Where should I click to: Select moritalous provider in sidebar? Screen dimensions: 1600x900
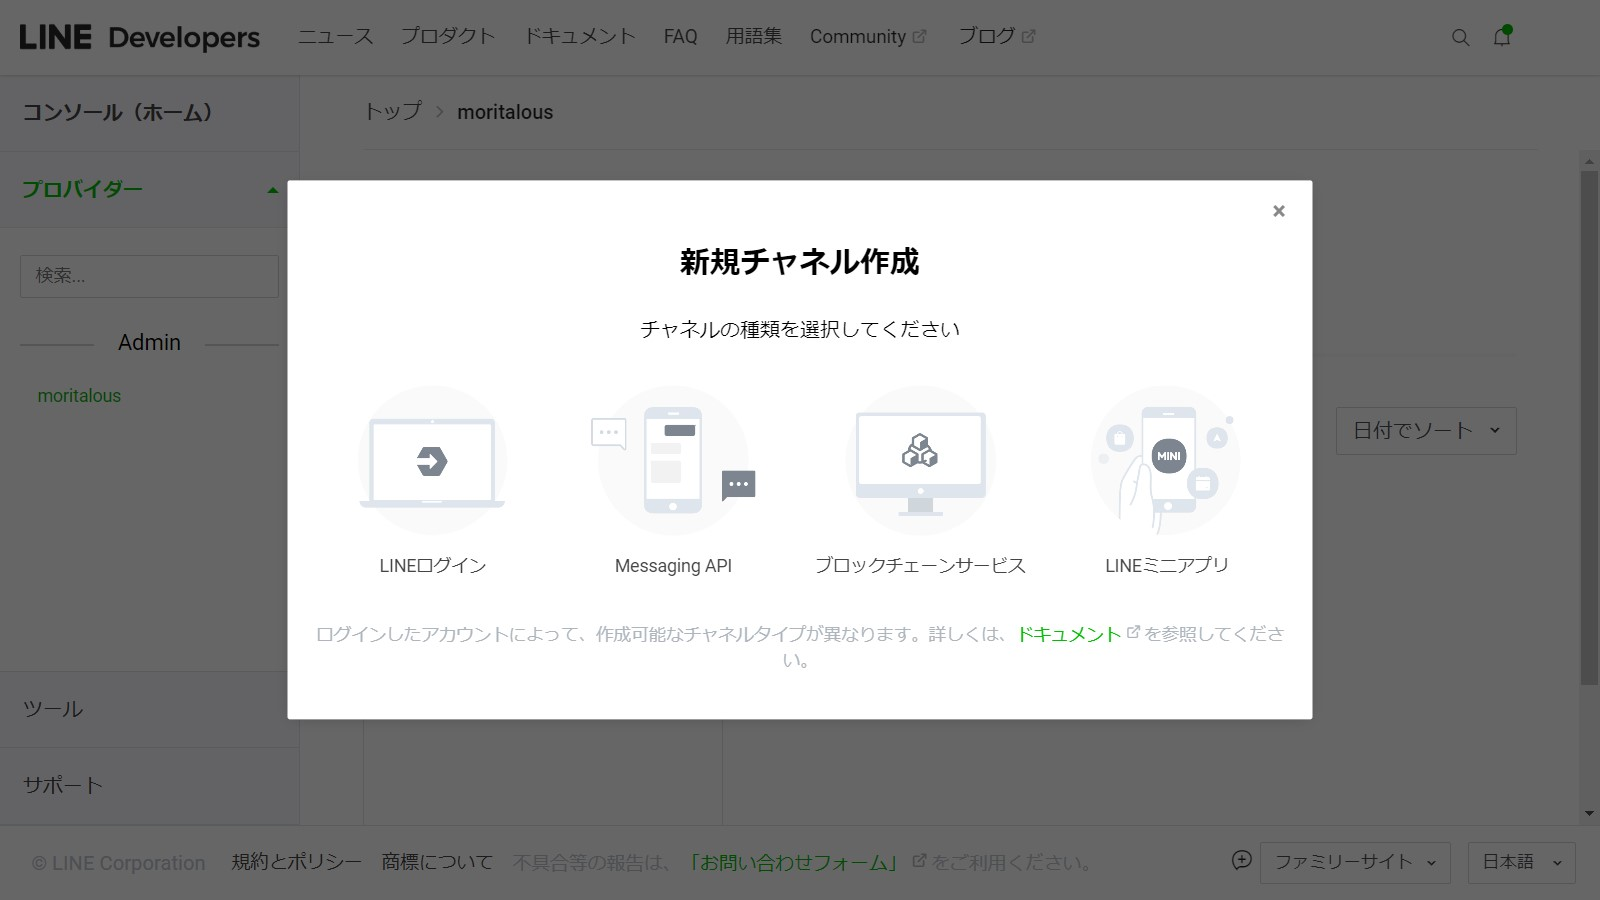(x=79, y=396)
